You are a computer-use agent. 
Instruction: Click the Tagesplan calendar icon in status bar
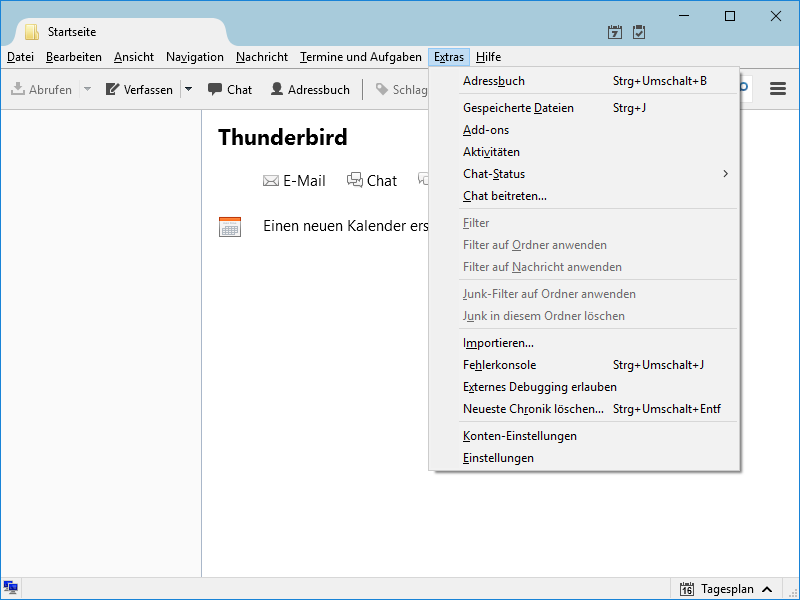(687, 589)
